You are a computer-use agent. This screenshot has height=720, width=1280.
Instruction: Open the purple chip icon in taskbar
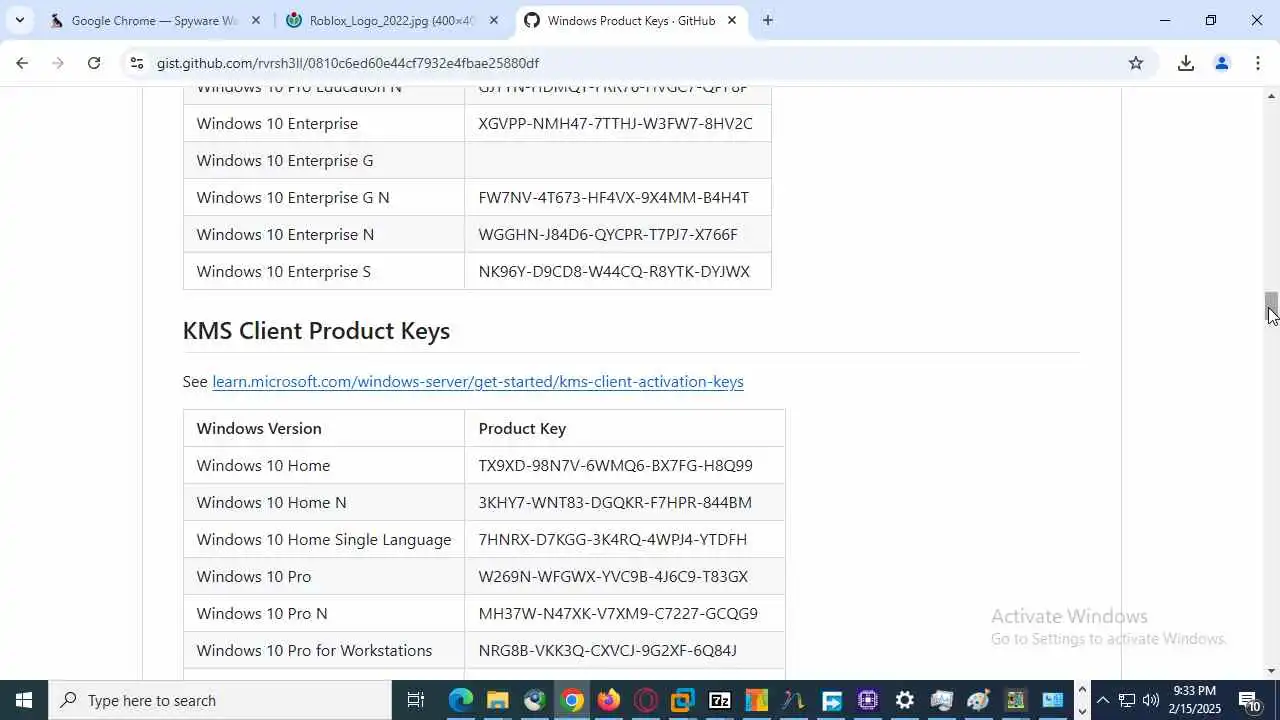868,700
